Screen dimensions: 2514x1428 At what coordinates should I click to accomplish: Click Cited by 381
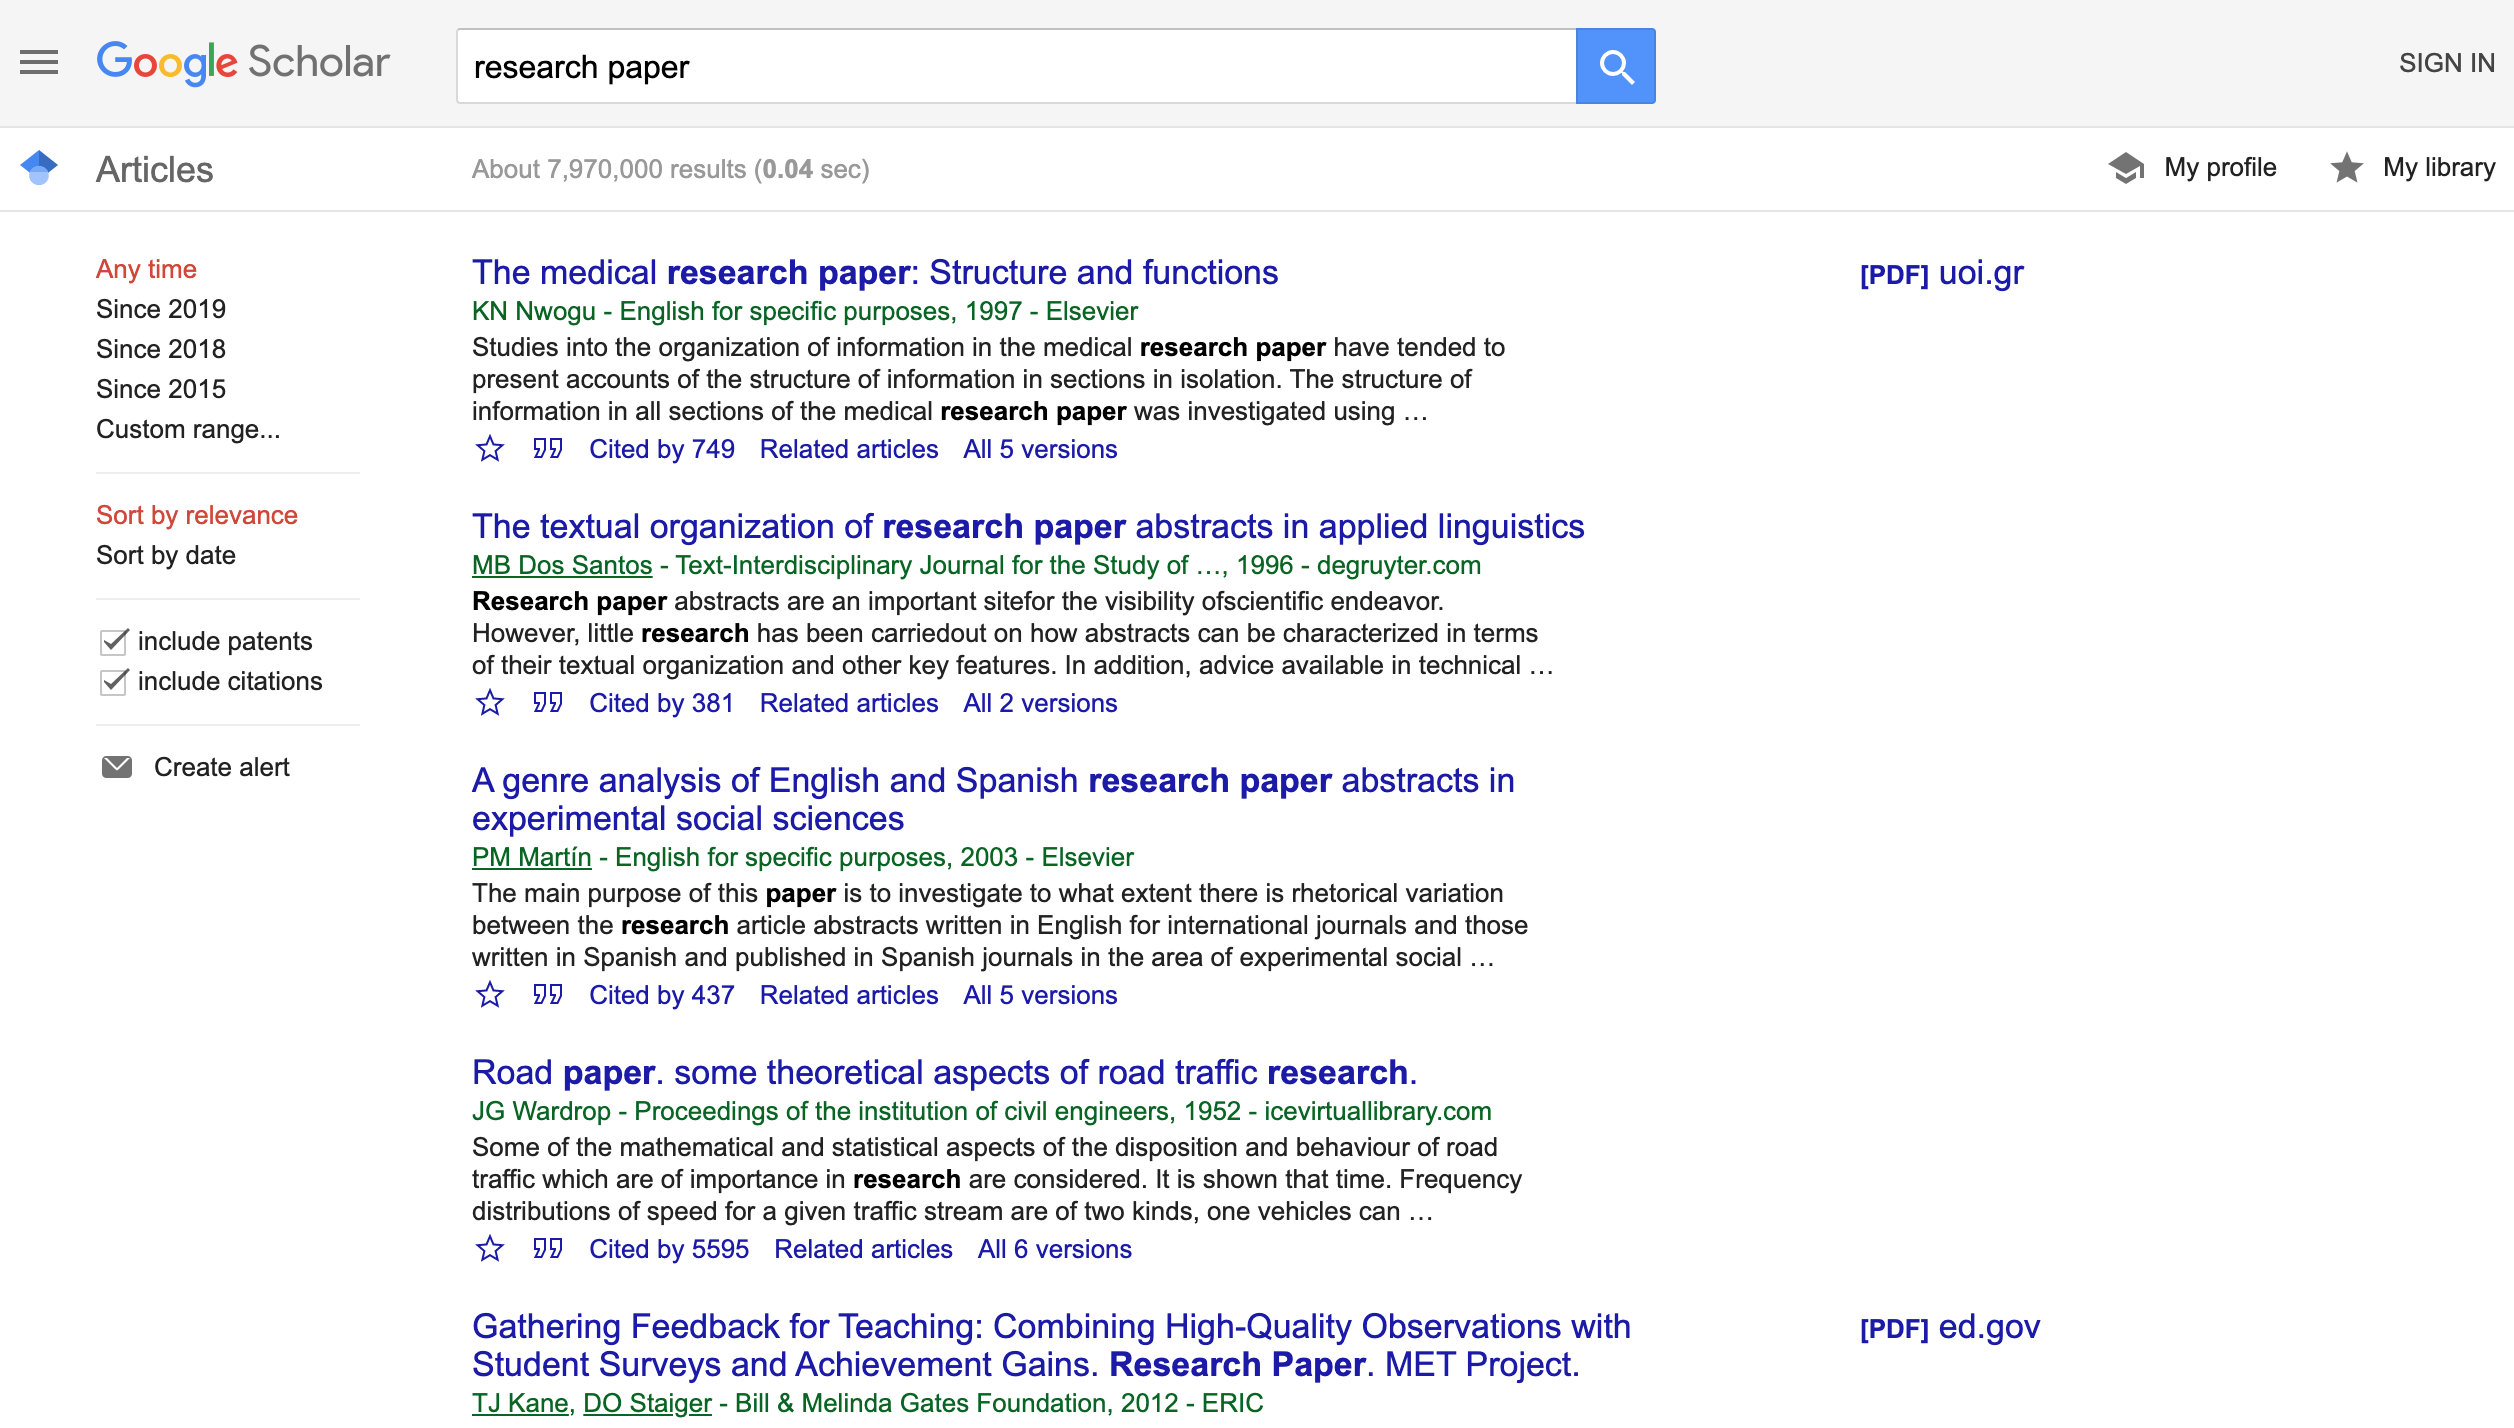pos(661,703)
